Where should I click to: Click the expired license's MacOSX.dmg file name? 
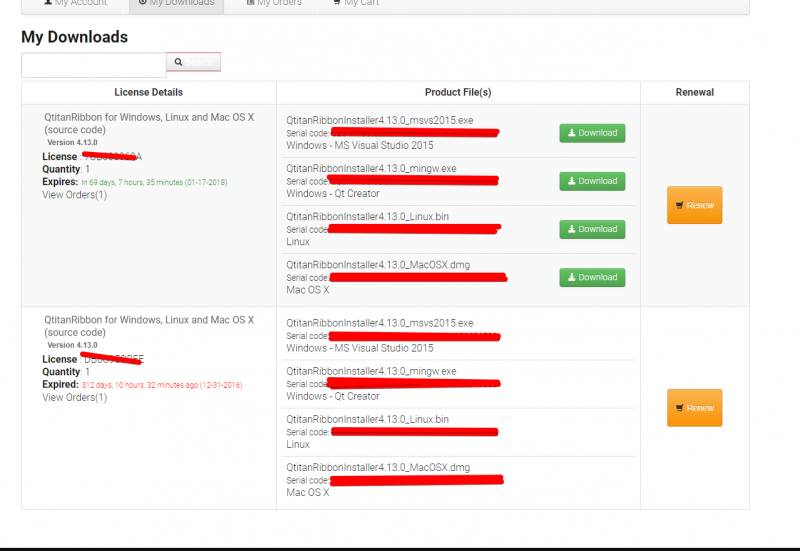377,467
